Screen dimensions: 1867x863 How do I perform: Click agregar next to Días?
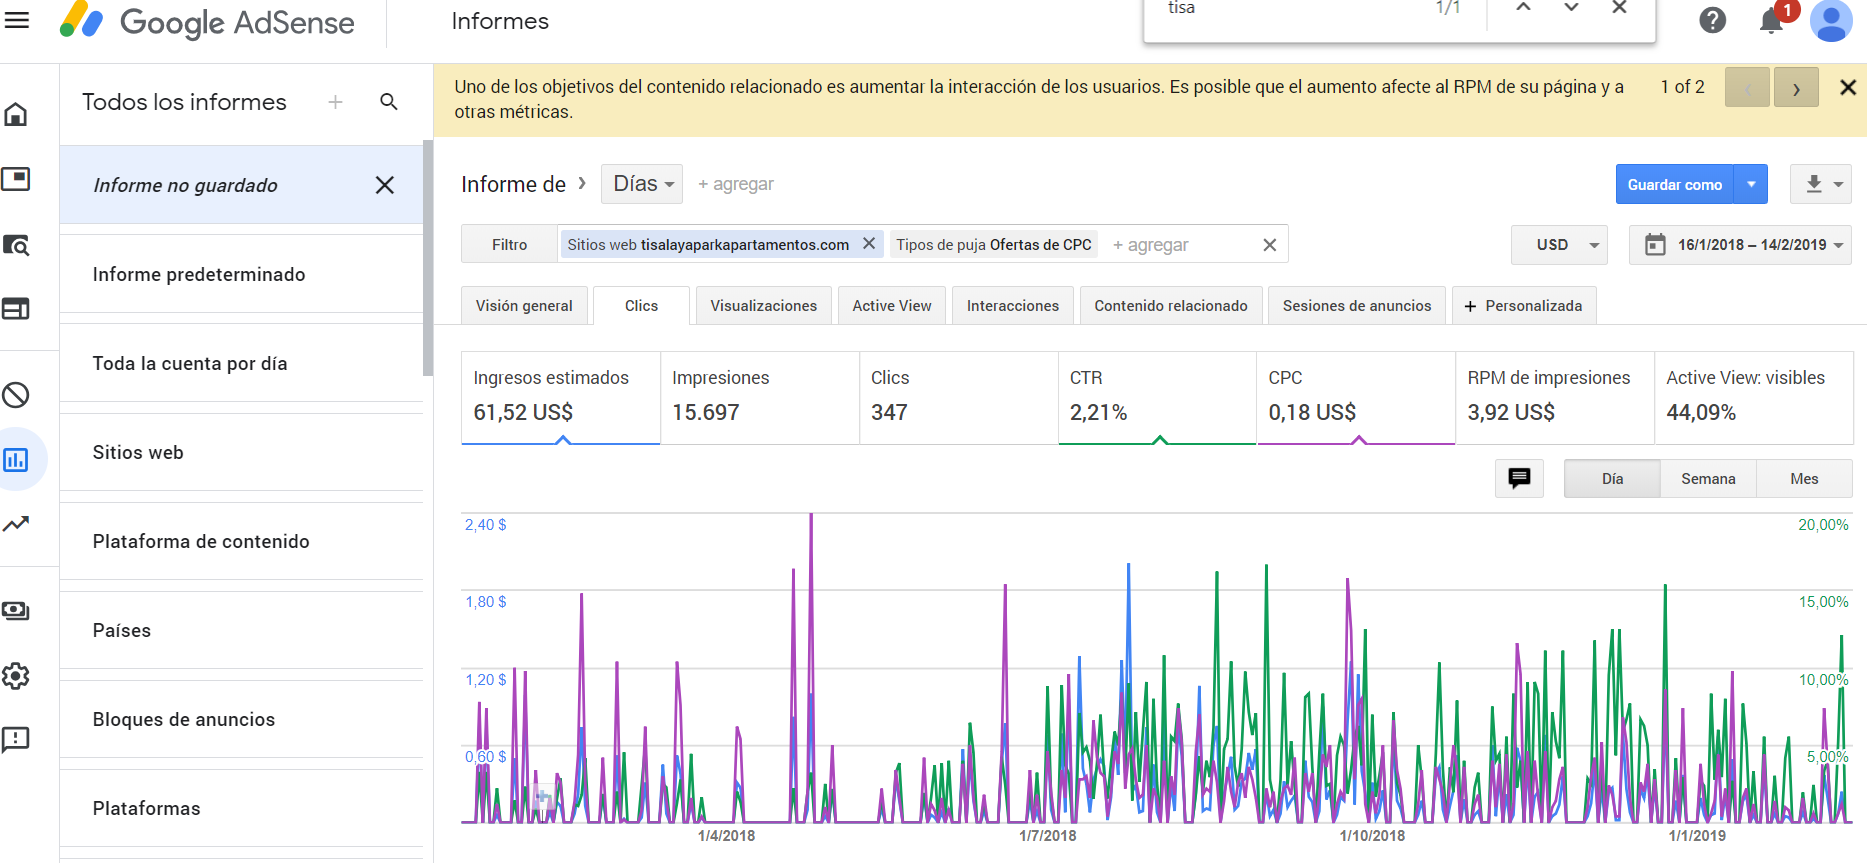(736, 184)
